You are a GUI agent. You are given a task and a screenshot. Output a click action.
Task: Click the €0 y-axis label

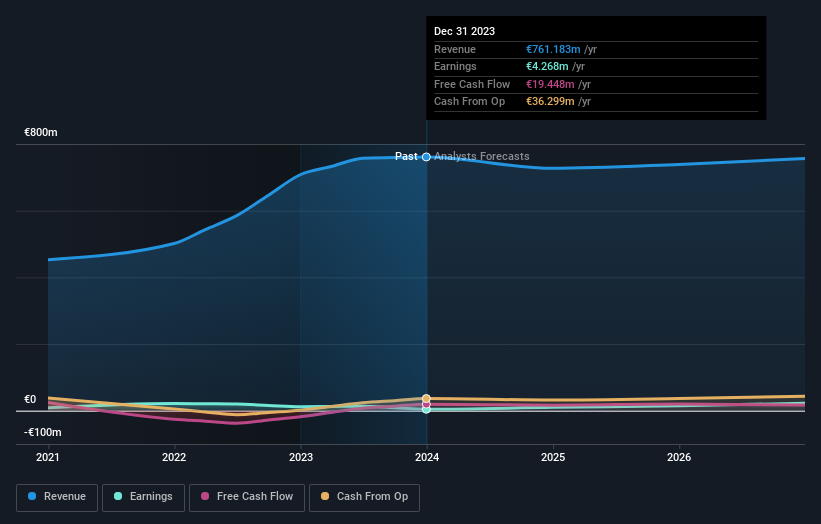[30, 399]
